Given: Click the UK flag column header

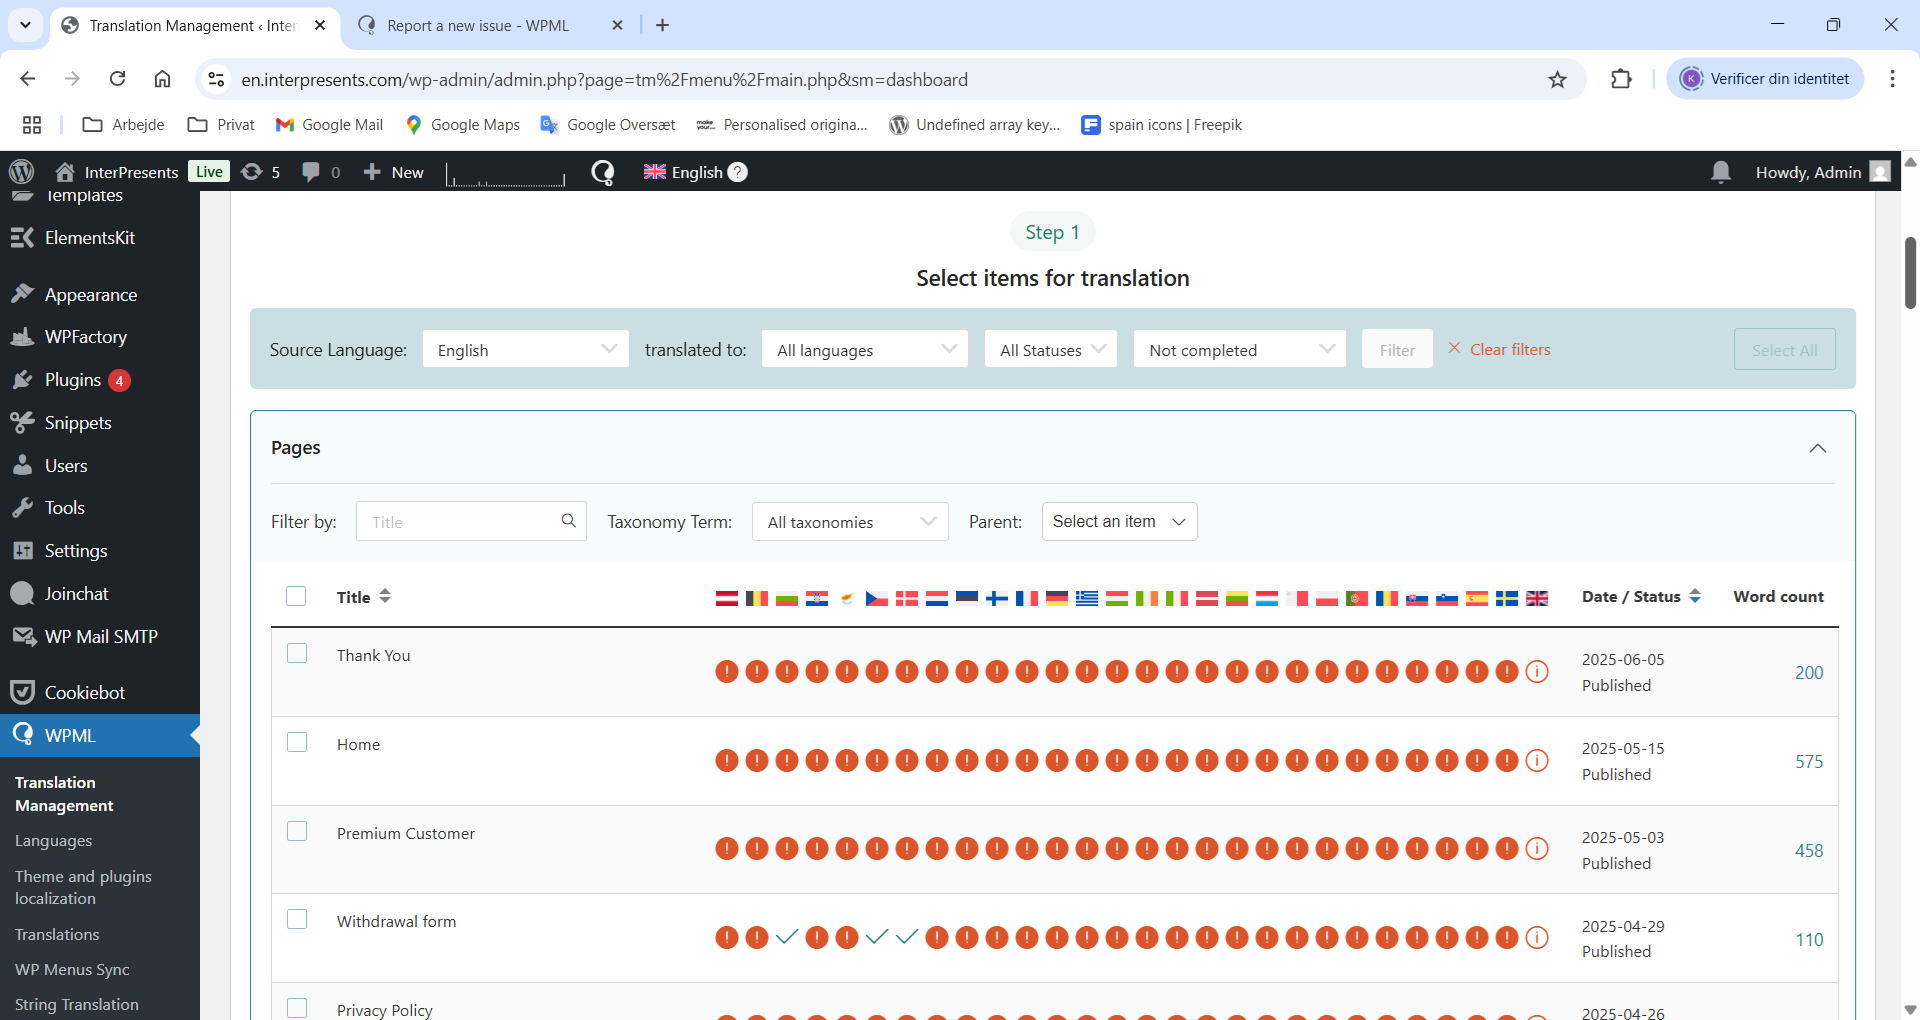Looking at the screenshot, I should [x=1537, y=598].
